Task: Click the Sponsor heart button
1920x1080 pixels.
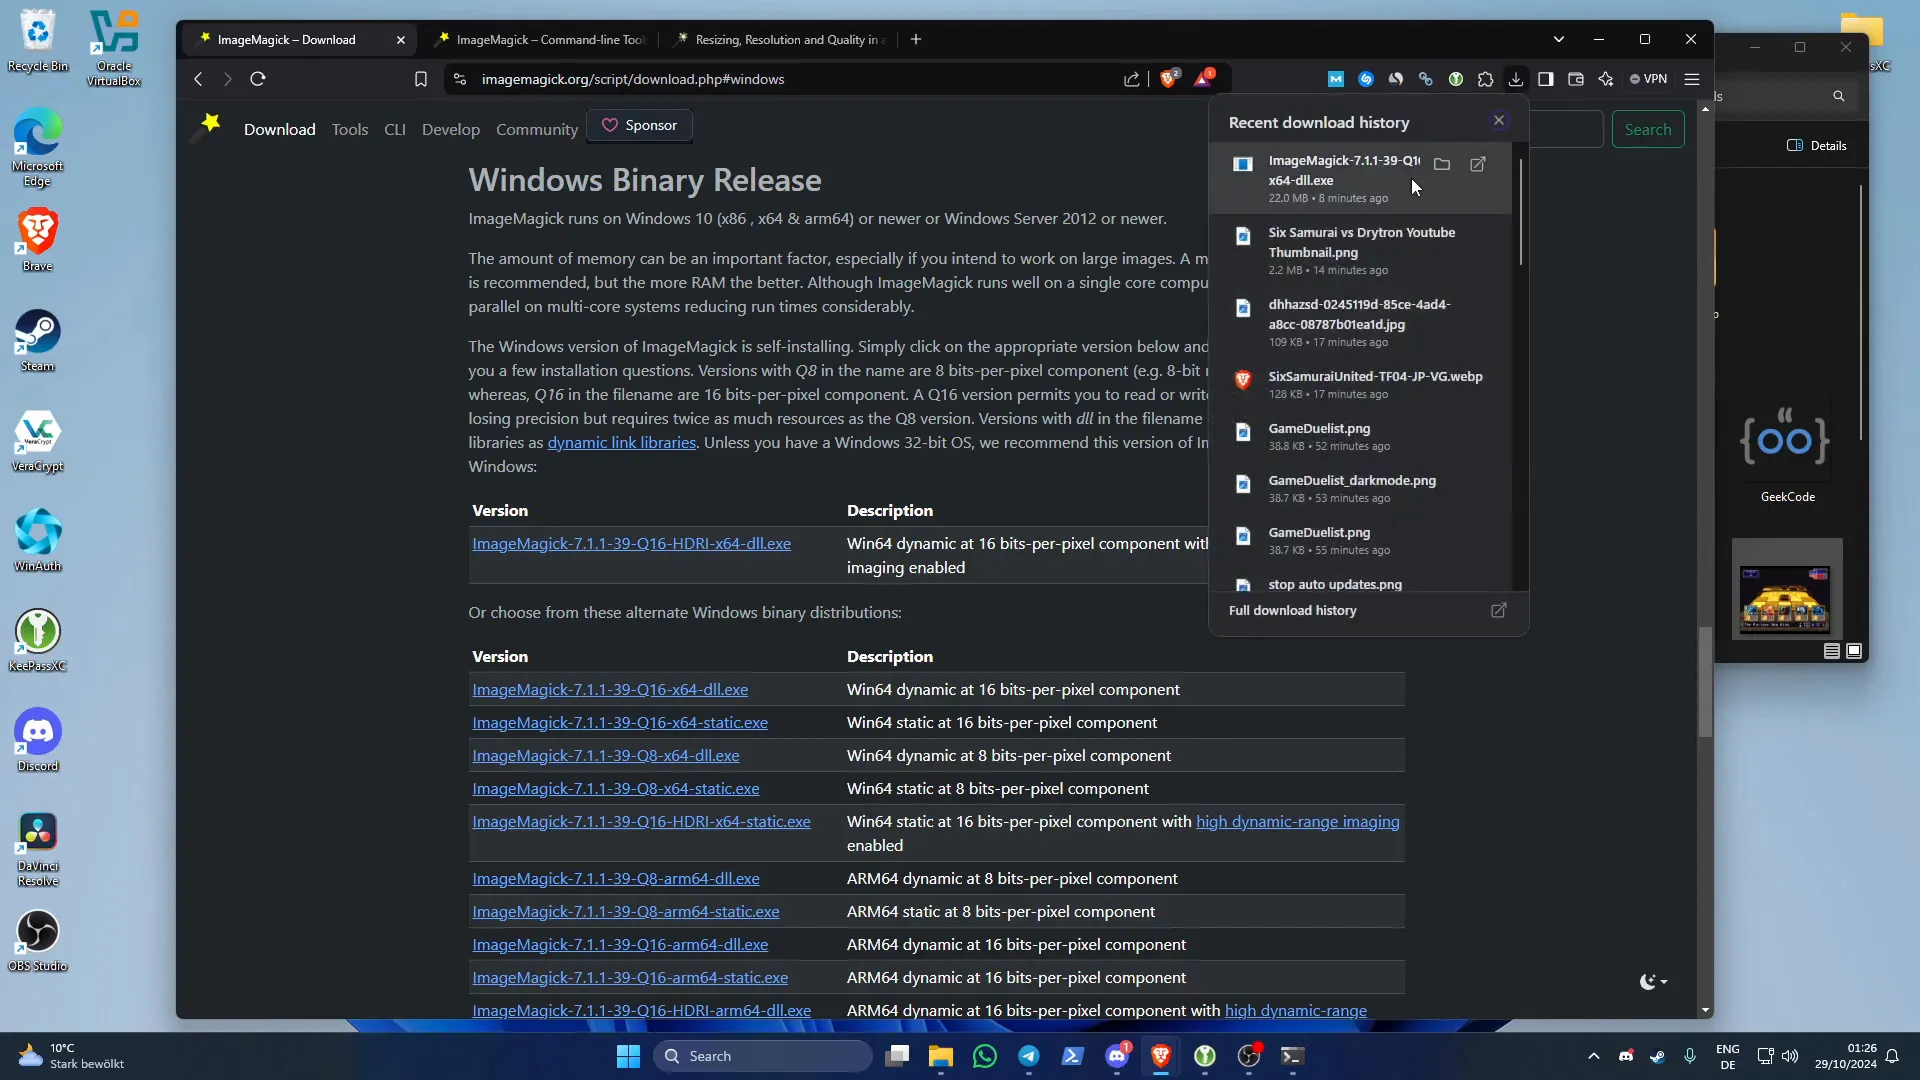Action: [x=640, y=126]
